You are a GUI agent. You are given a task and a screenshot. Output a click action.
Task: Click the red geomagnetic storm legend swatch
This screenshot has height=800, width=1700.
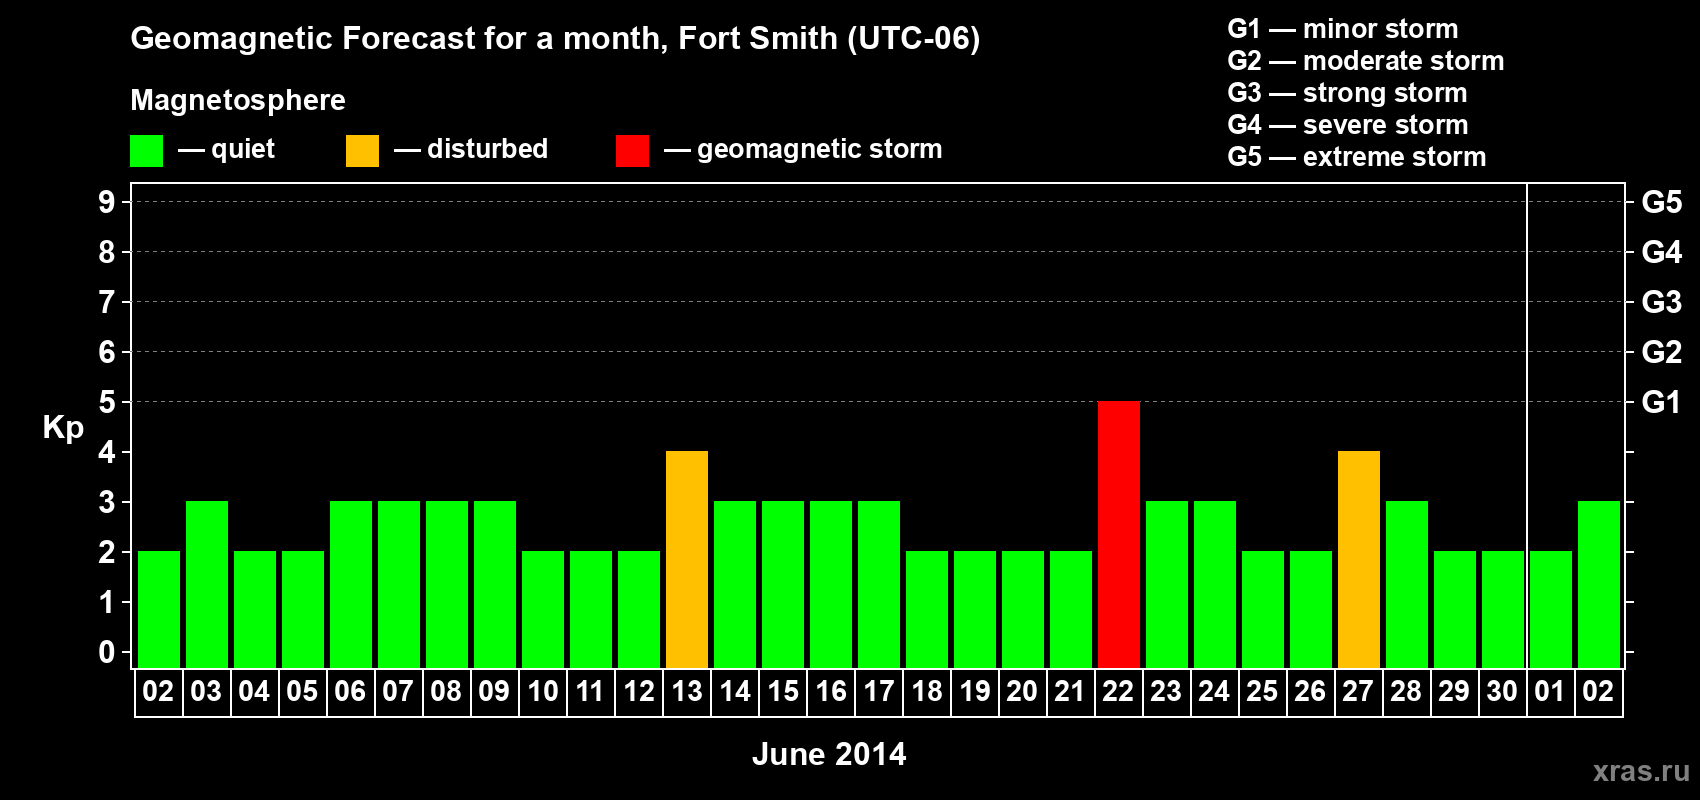pos(632,151)
